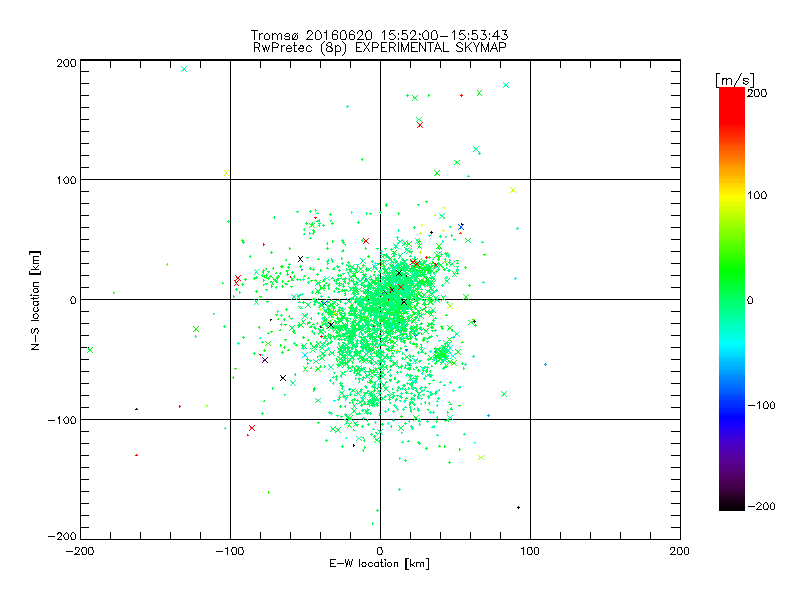This screenshot has height=600, width=800.
Task: Click the cyan X marker in the plot's top-left corner
Action: coord(184,69)
